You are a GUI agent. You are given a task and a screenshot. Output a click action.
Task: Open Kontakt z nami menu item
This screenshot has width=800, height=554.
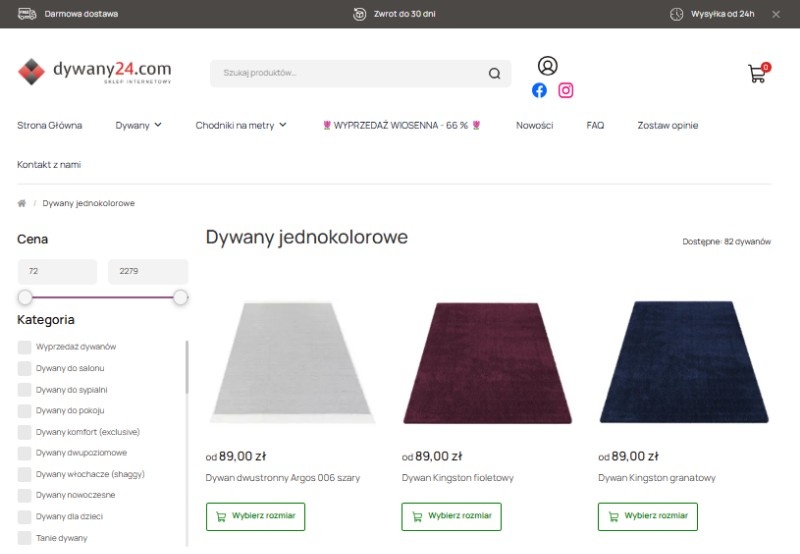49,165
